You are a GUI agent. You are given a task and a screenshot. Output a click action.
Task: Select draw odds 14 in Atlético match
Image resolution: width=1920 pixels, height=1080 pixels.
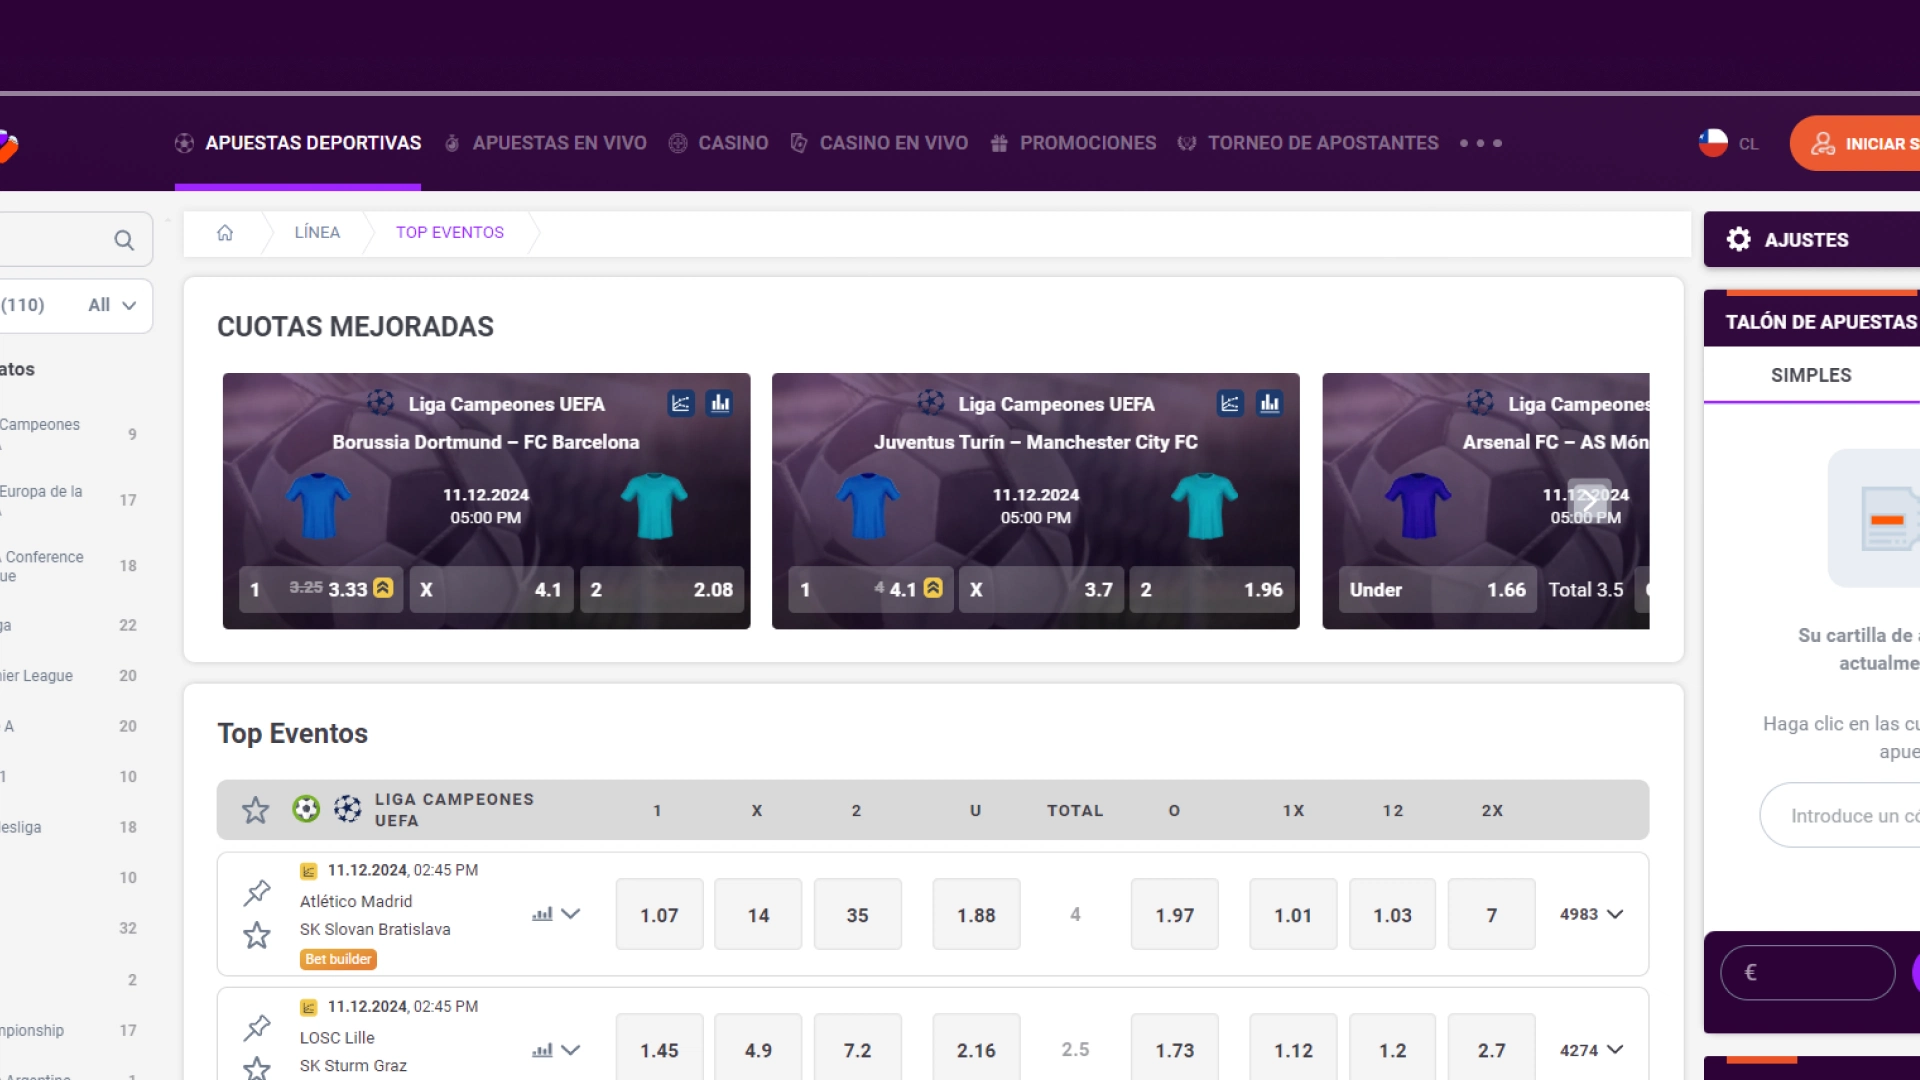click(758, 914)
